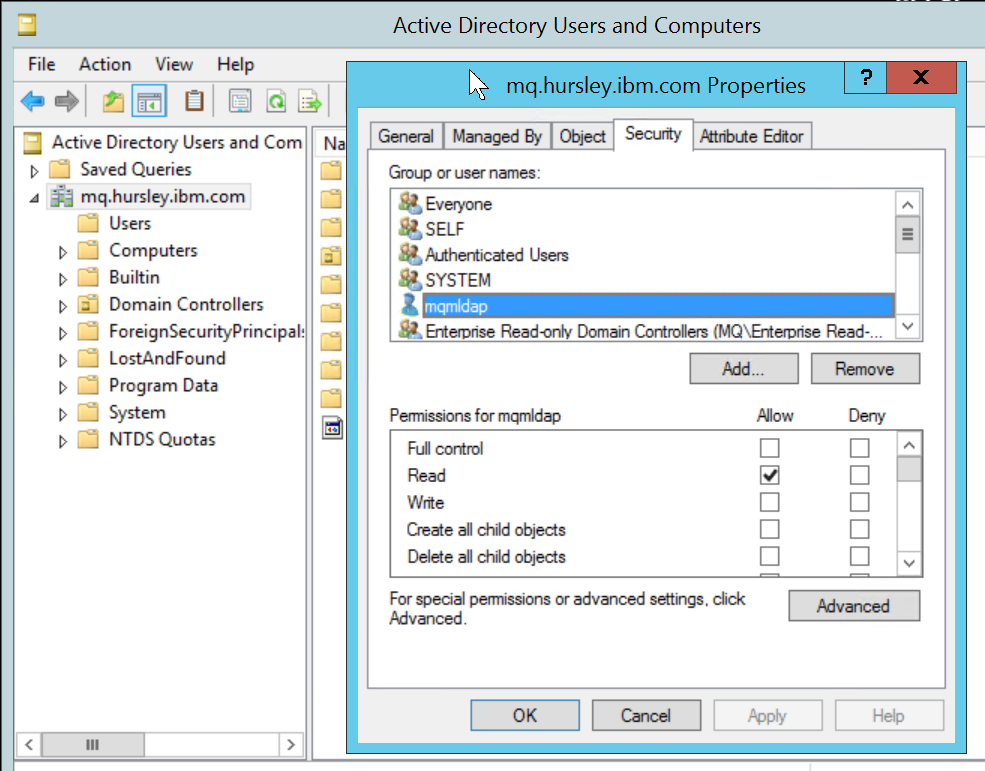The width and height of the screenshot is (985, 771).
Task: Uncheck Allow for Read permission
Action: [x=770, y=475]
